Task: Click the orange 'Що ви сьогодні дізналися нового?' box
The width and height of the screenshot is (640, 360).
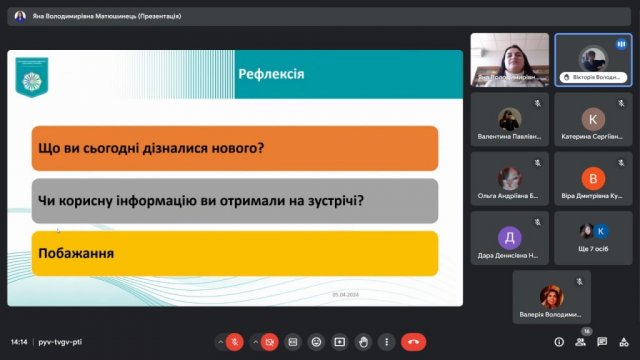Action: 235,148
